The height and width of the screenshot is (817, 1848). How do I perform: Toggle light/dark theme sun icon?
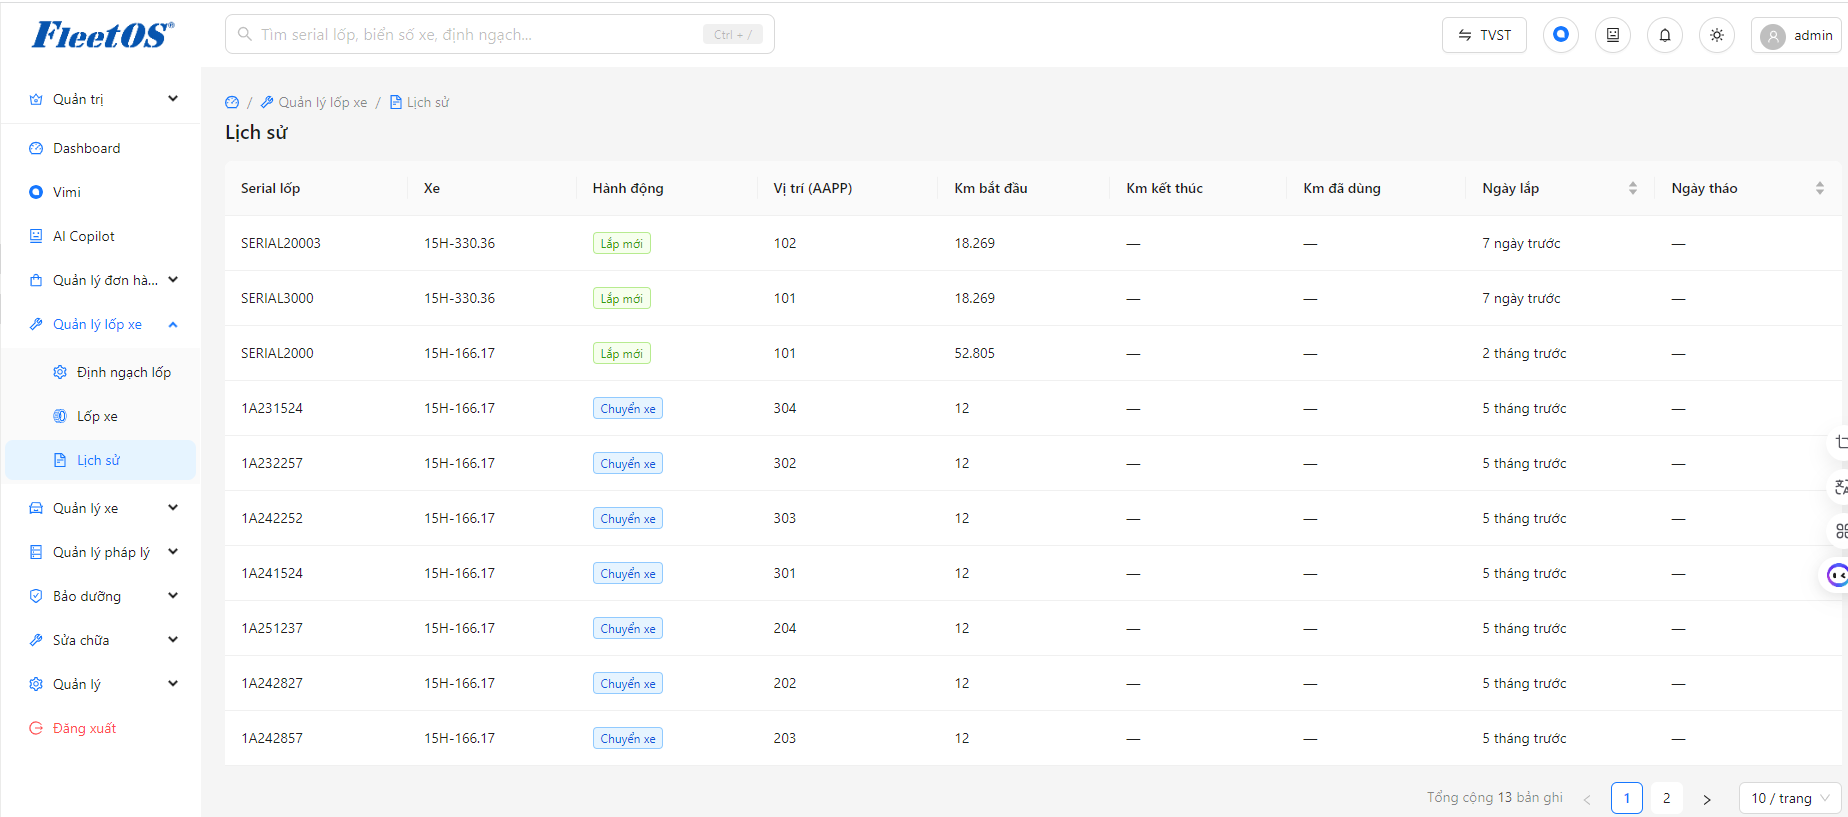click(1717, 35)
